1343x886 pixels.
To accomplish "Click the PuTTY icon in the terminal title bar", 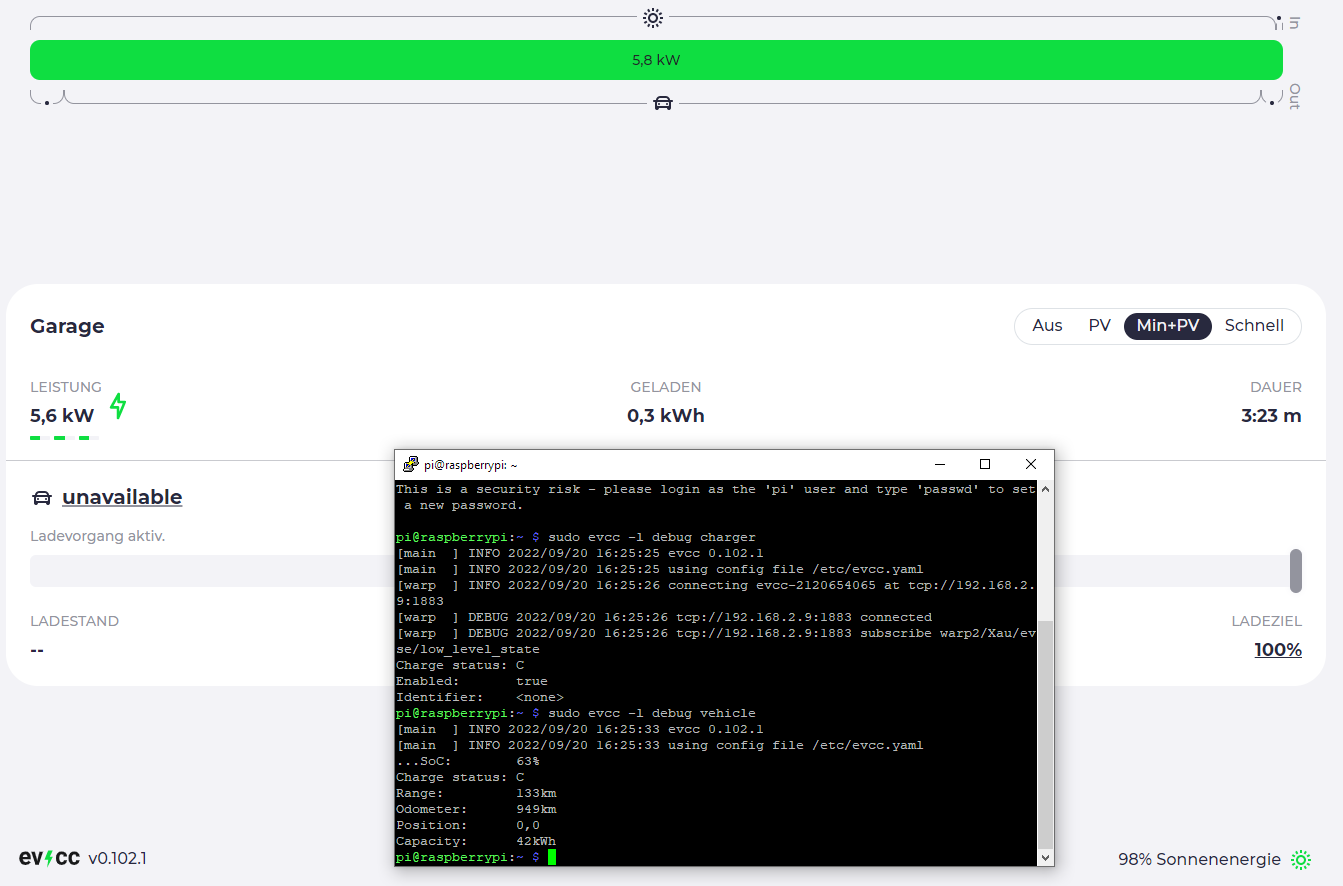I will [x=410, y=464].
